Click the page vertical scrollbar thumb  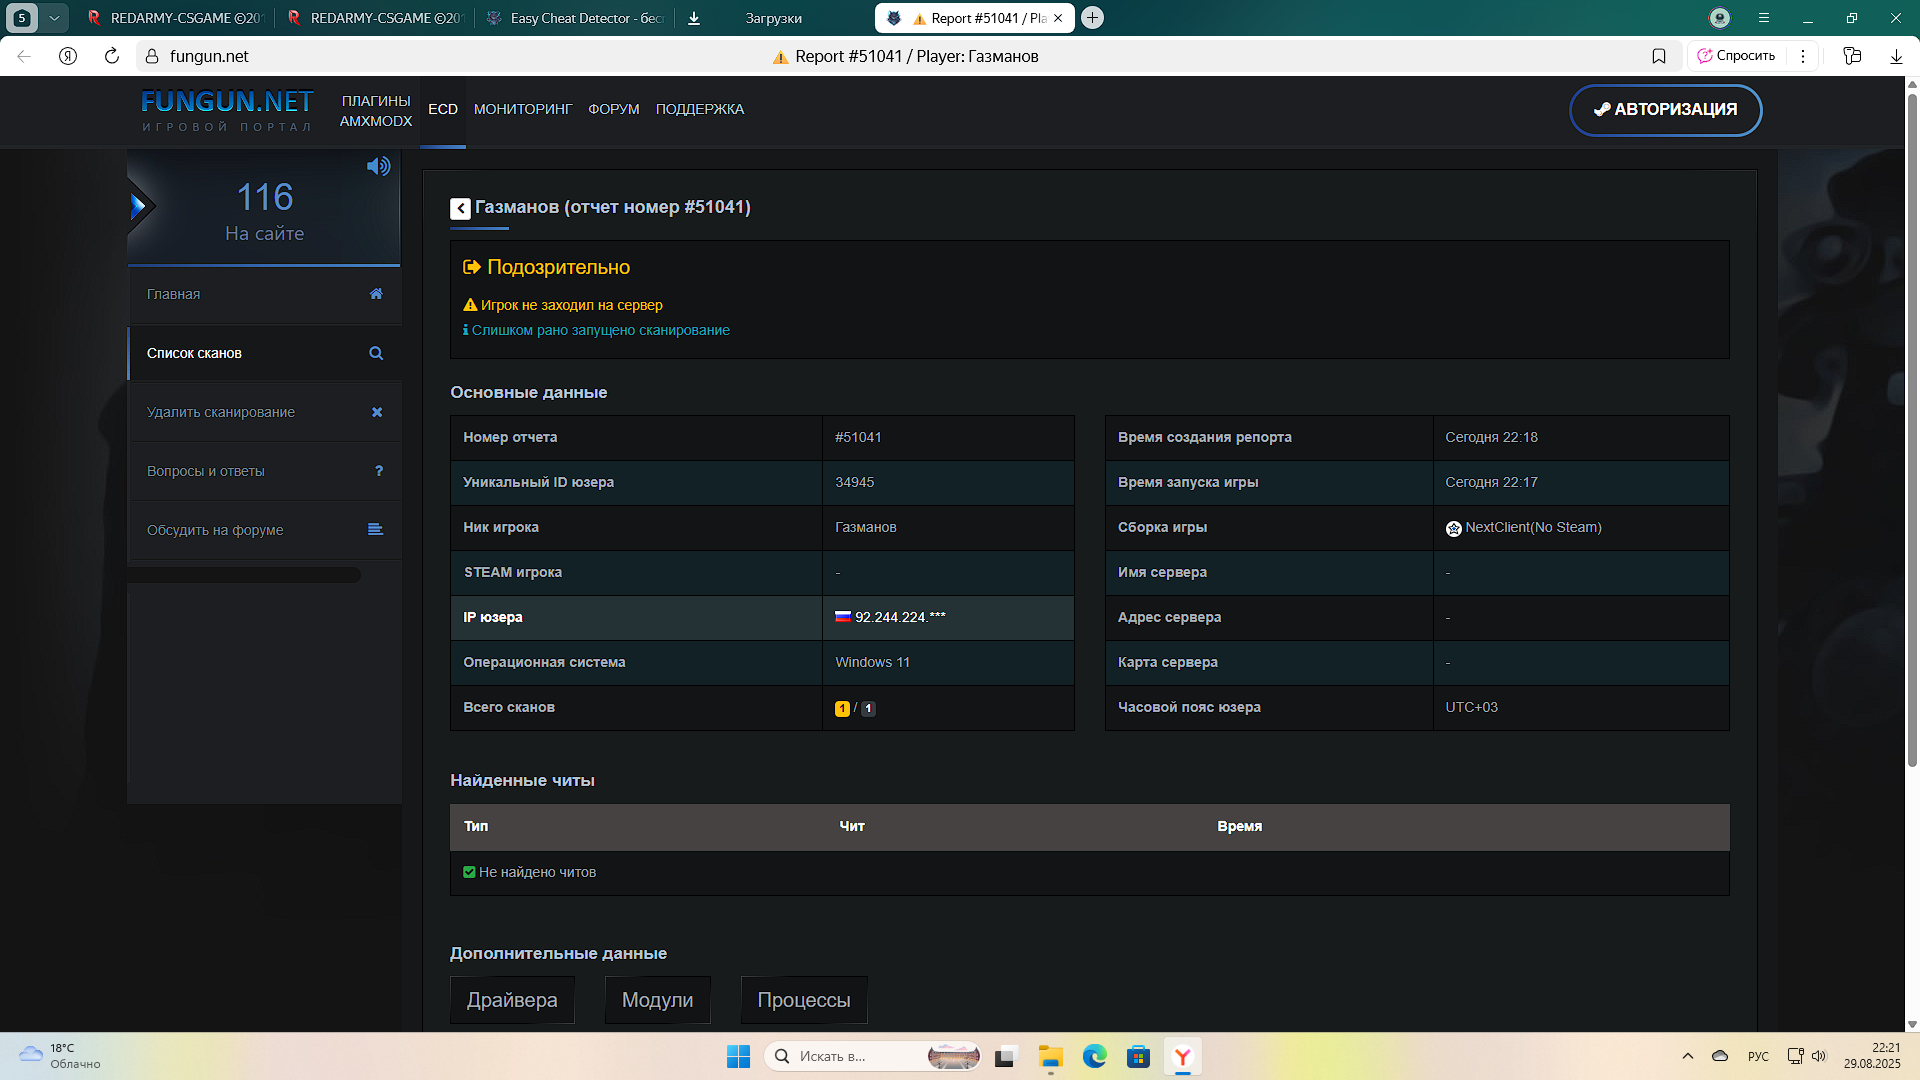[x=1912, y=430]
